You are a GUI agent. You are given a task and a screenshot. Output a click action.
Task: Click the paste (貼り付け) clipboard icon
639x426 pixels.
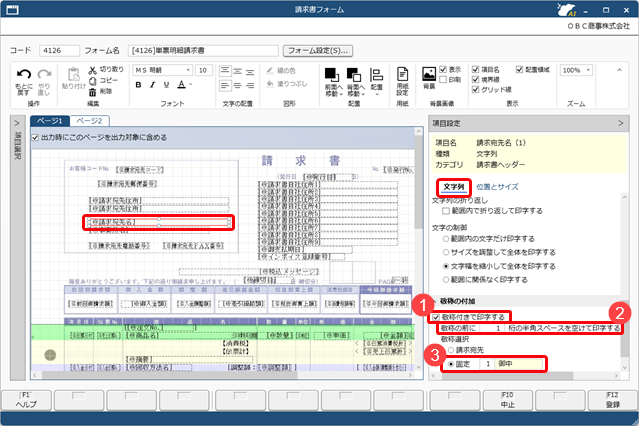(x=74, y=75)
